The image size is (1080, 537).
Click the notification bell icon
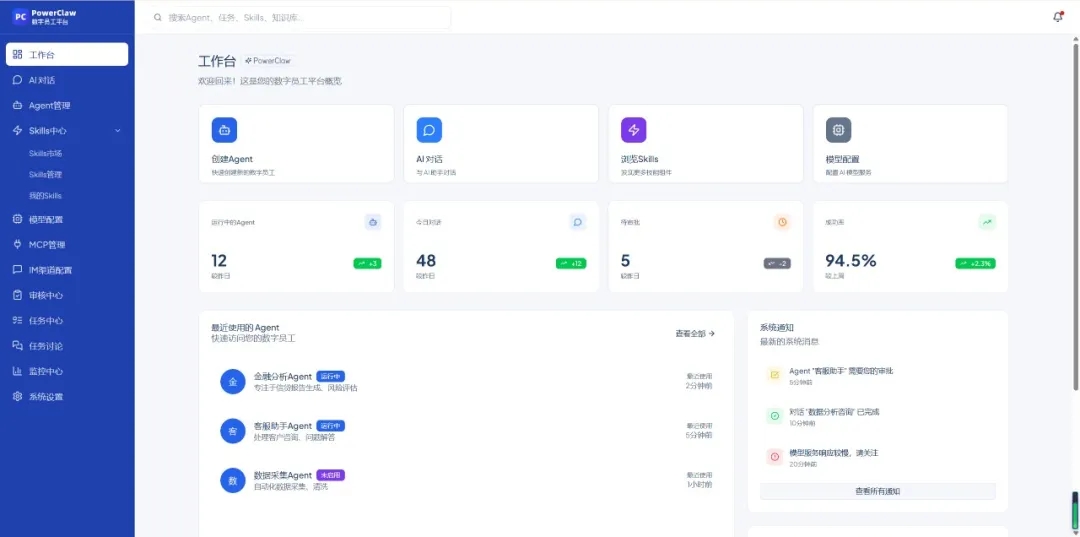pyautogui.click(x=1058, y=17)
